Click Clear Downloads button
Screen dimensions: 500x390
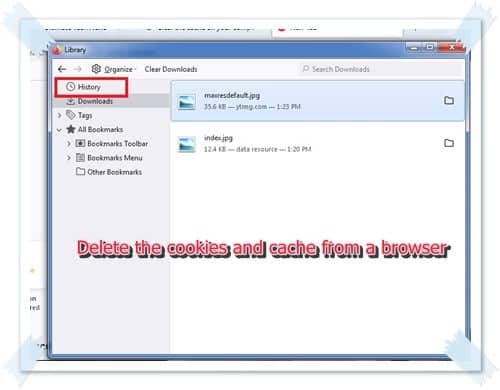tap(171, 69)
